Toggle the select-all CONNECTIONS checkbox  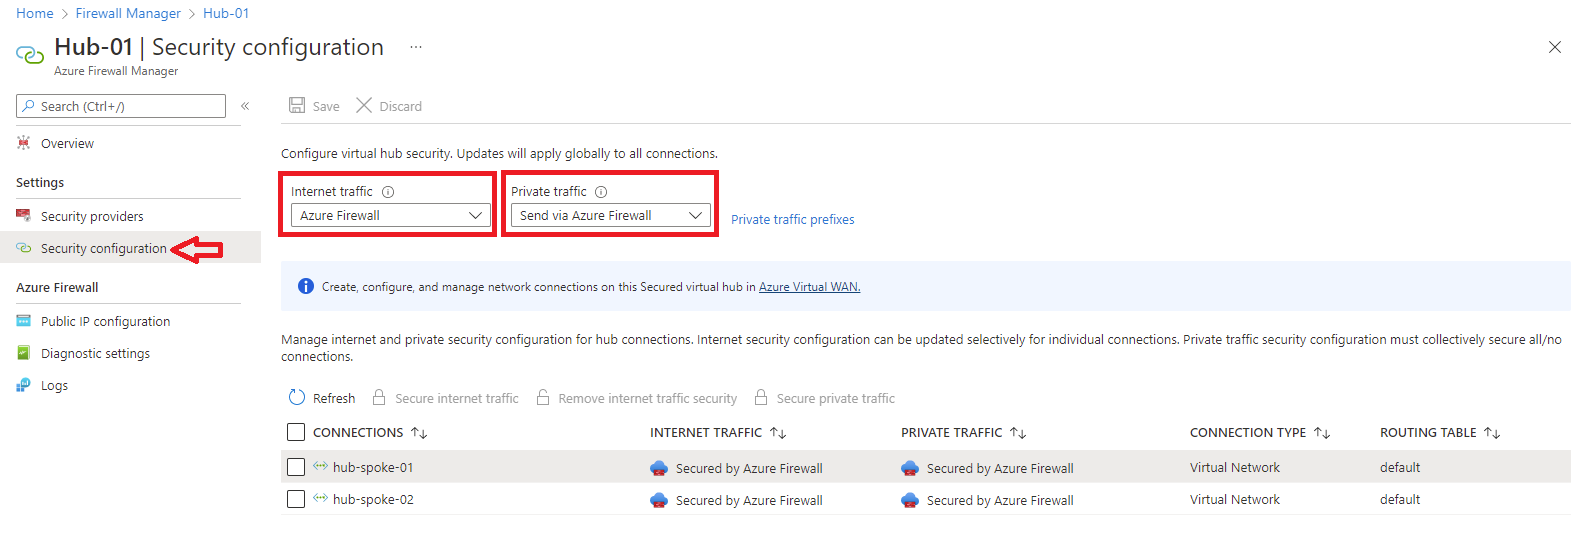point(296,432)
